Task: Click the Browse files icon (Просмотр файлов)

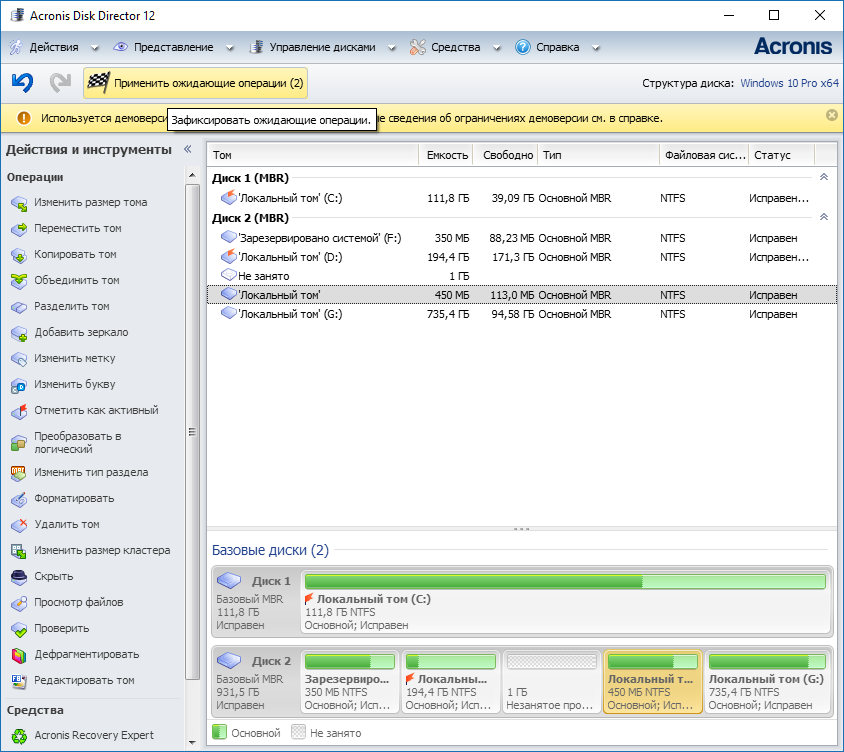Action: [x=19, y=603]
